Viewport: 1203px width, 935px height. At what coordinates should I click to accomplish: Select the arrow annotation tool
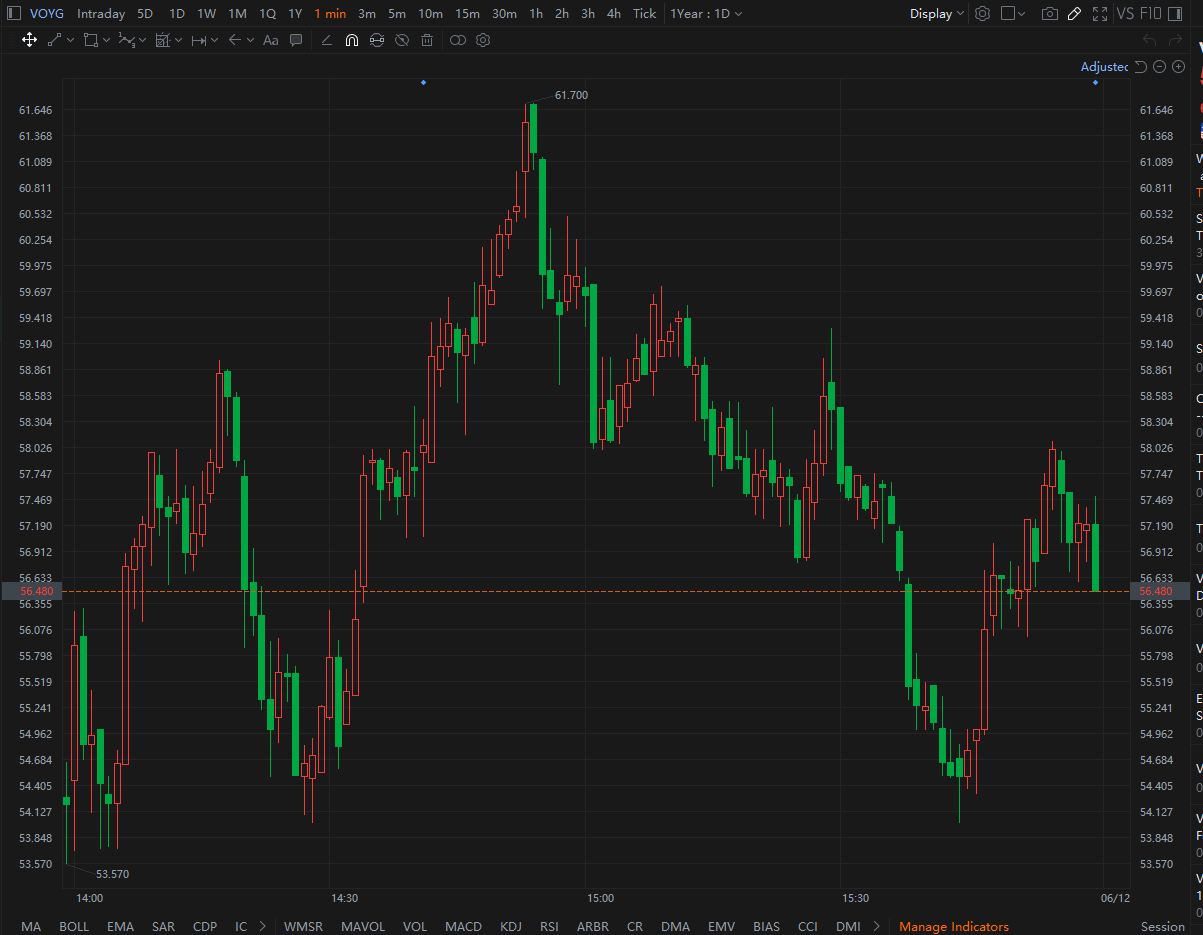pyautogui.click(x=234, y=40)
